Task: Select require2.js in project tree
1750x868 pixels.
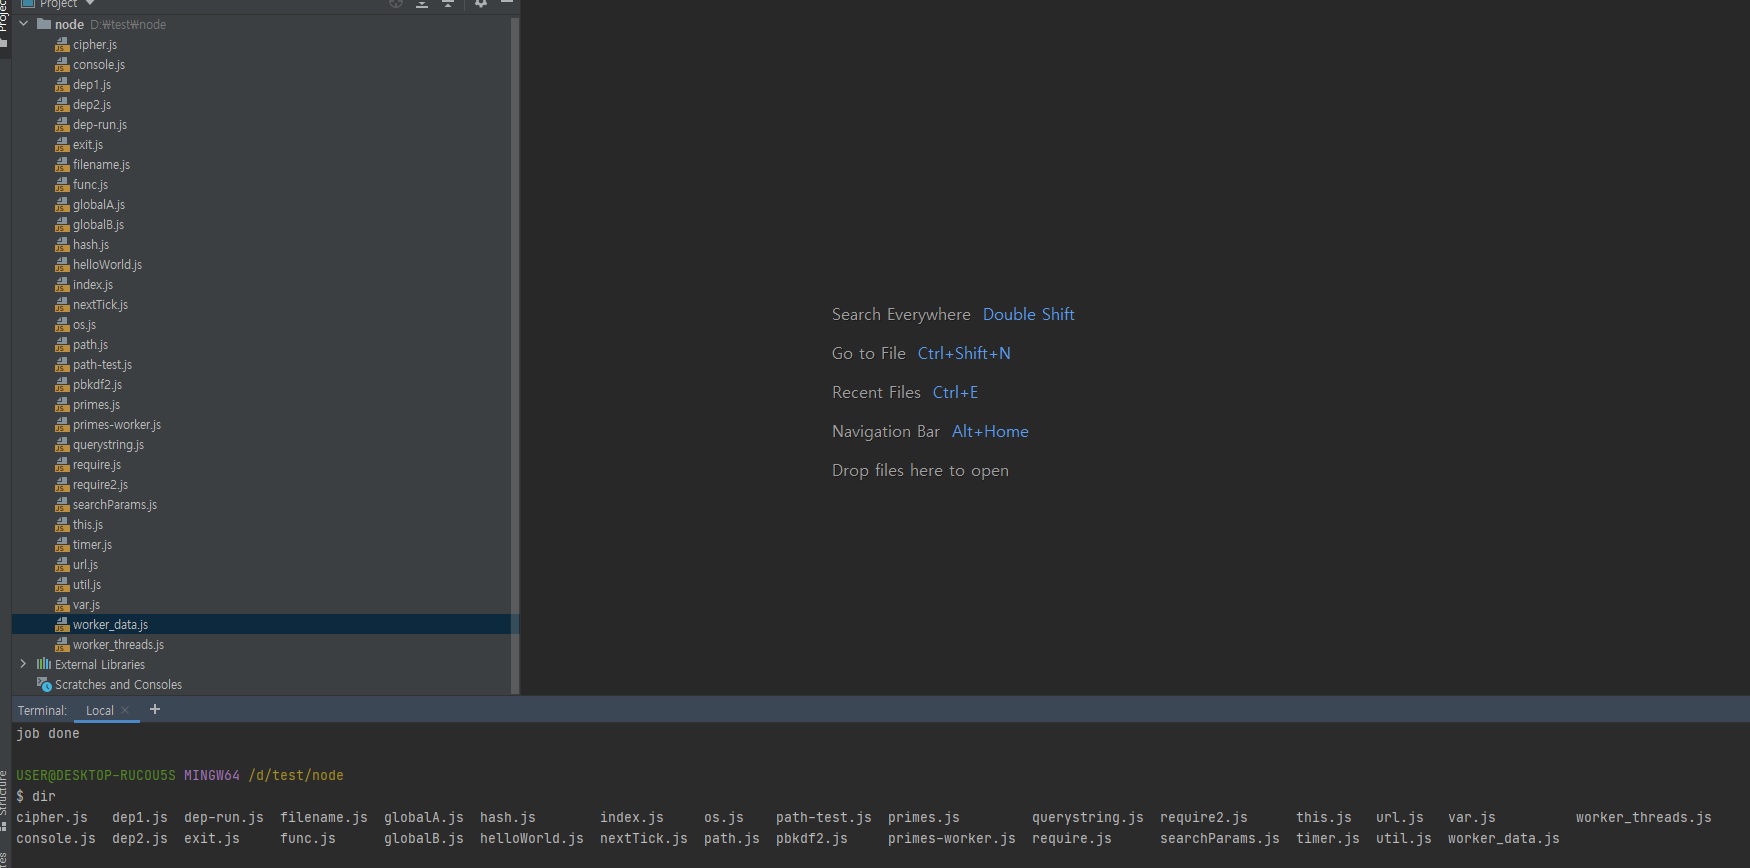Action: coord(100,485)
